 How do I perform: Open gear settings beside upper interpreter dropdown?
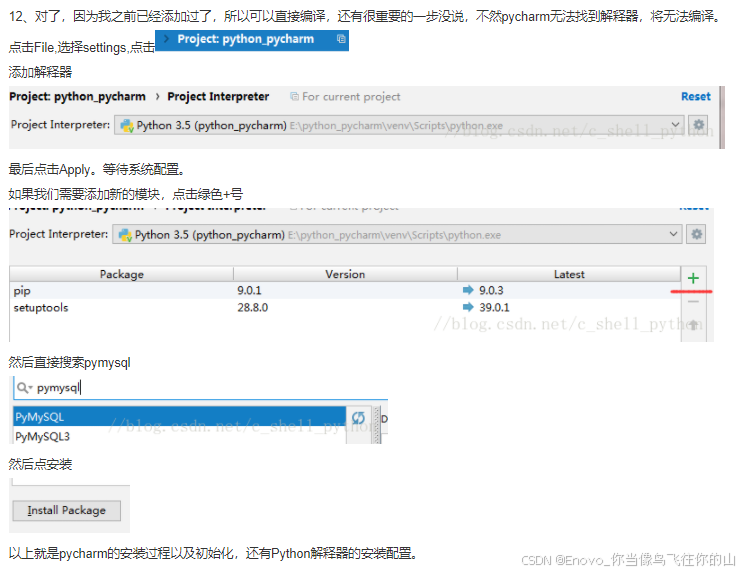pyautogui.click(x=698, y=125)
